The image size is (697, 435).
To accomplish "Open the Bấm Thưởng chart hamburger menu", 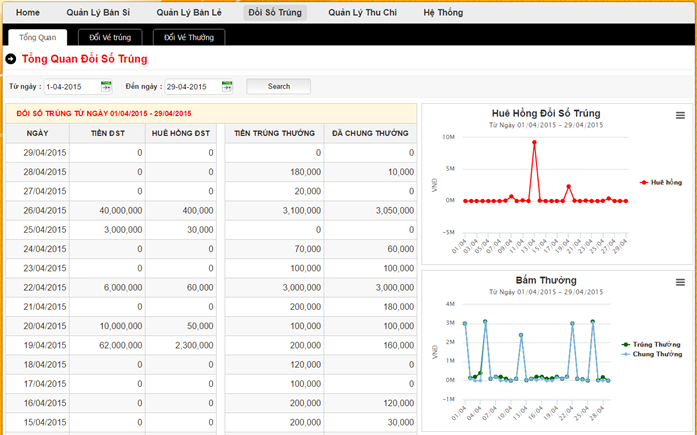I will [x=680, y=282].
